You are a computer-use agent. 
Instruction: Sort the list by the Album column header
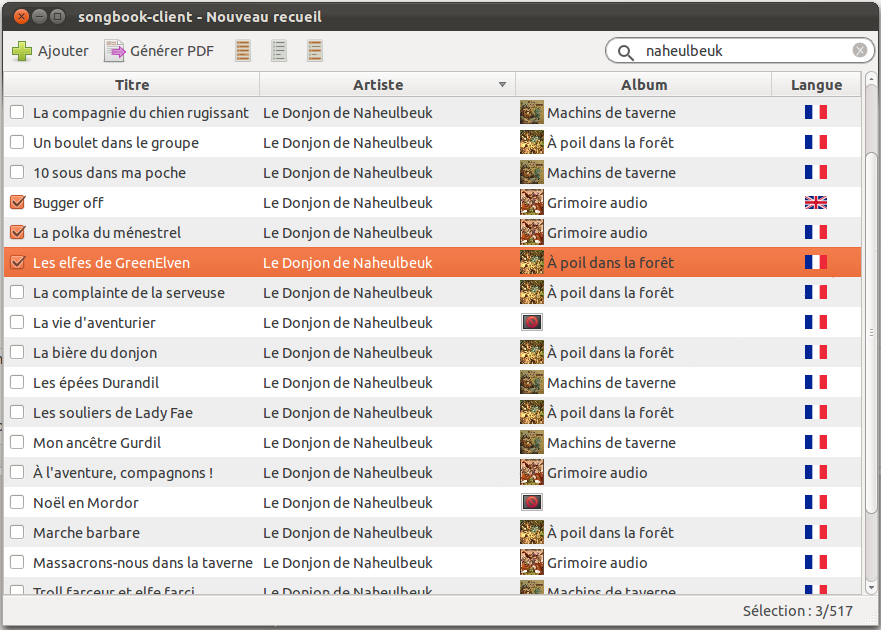click(x=643, y=85)
